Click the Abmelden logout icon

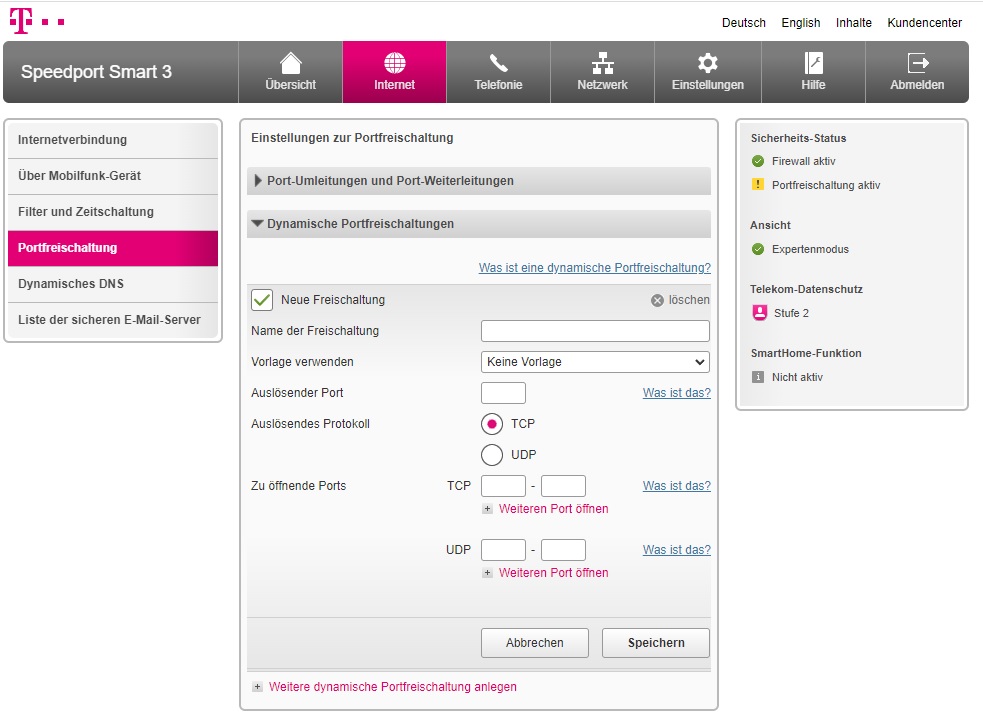coord(917,63)
